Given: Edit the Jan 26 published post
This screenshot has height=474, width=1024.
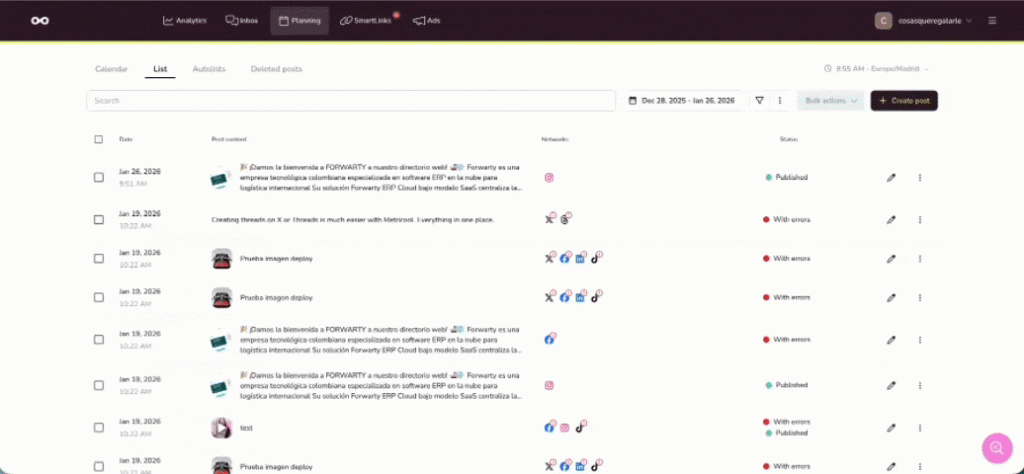Looking at the screenshot, I should (891, 177).
